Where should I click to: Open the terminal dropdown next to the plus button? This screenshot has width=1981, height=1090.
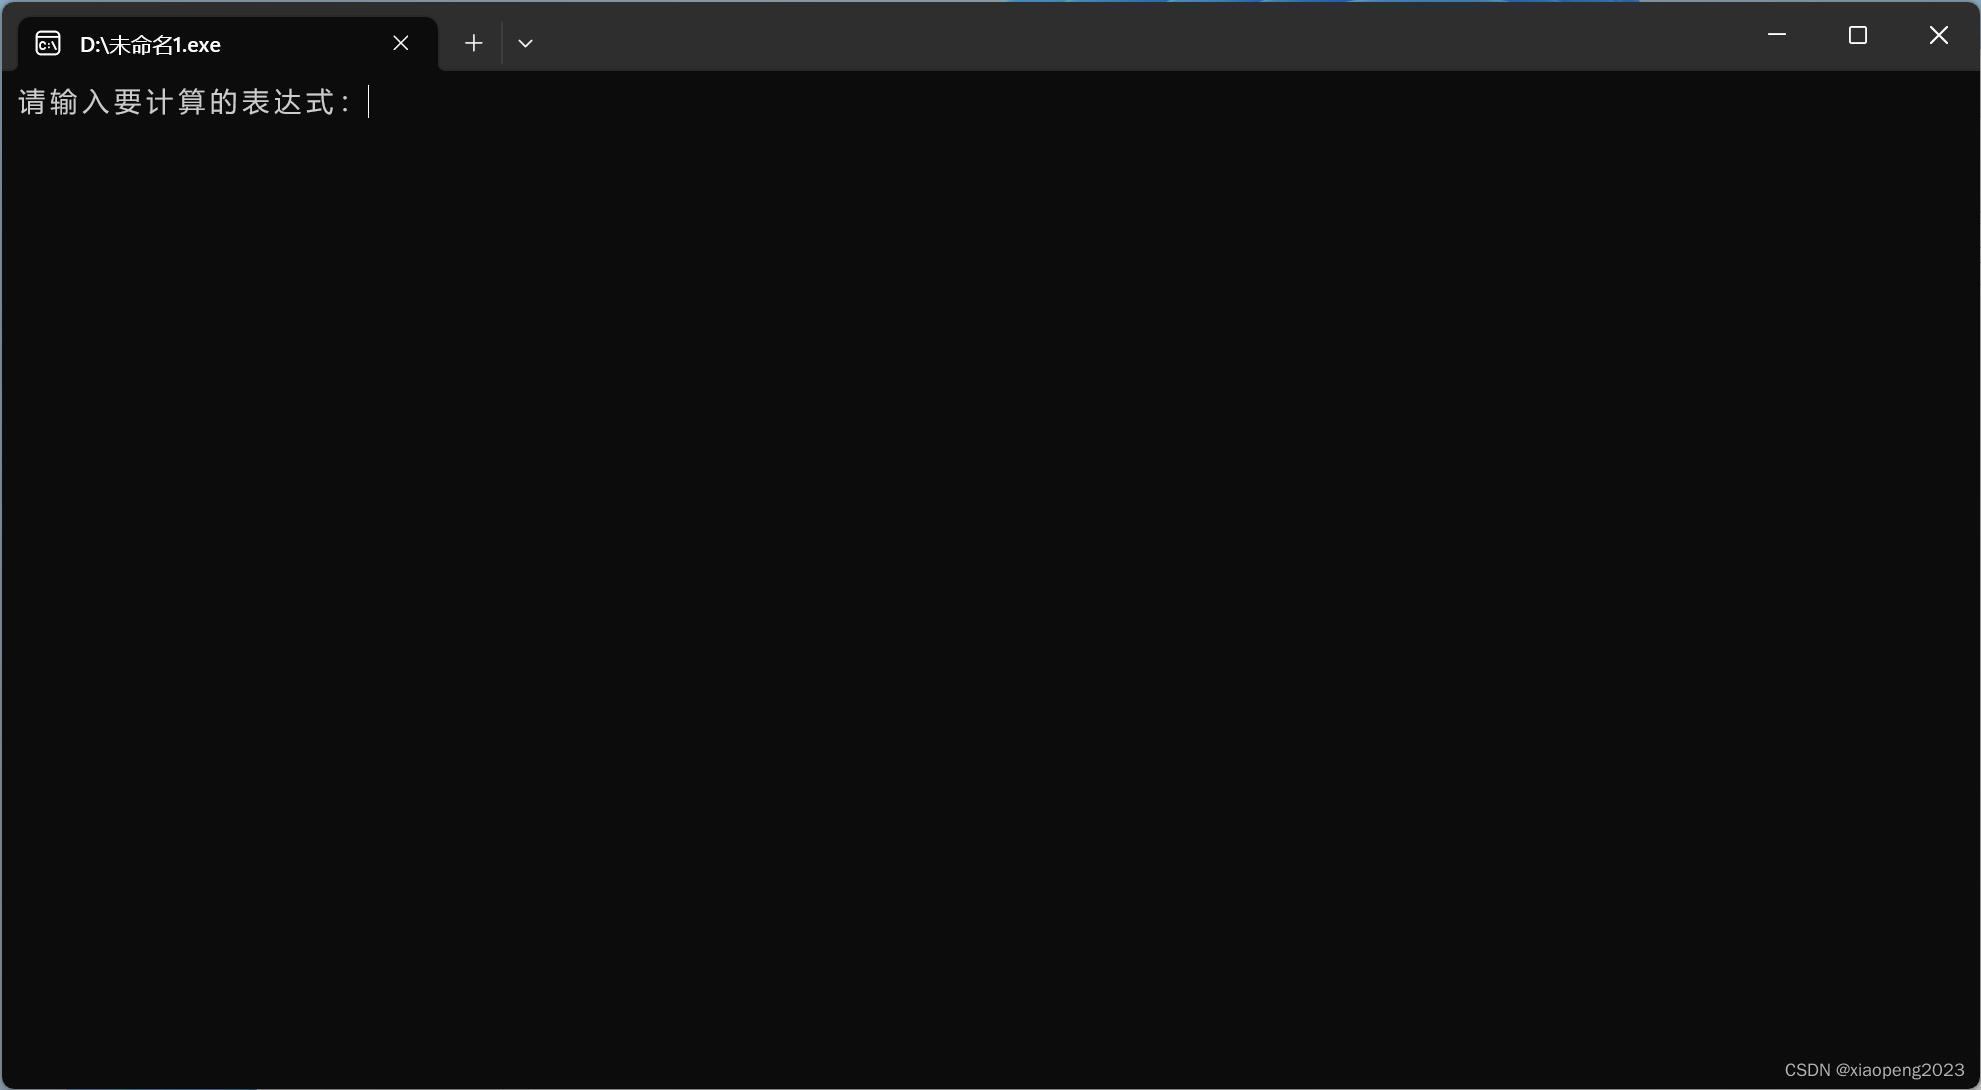[x=525, y=43]
